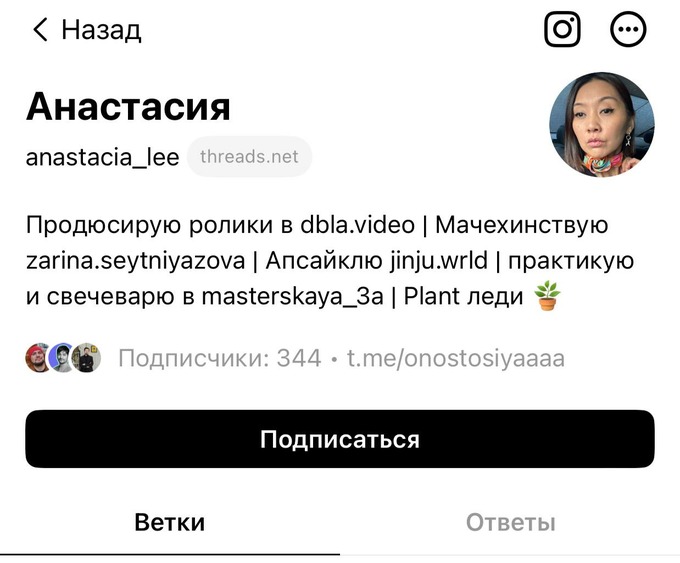Open the masterskaya_3a mention in bio
680x563 pixels.
tap(292, 297)
